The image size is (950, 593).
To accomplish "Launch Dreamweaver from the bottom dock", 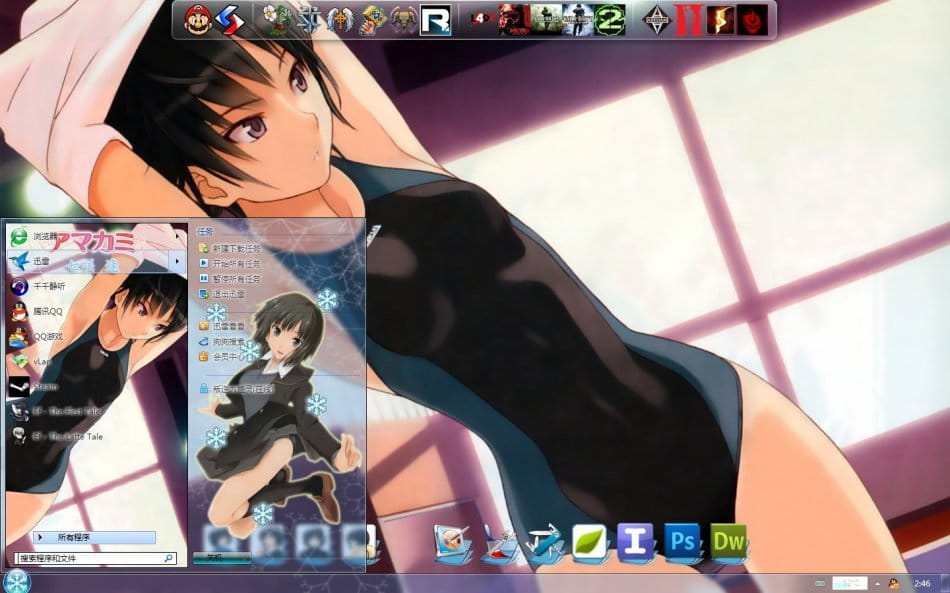I will click(729, 541).
